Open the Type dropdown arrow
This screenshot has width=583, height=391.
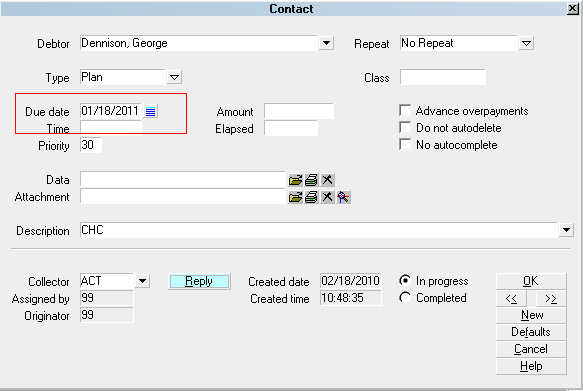[174, 77]
